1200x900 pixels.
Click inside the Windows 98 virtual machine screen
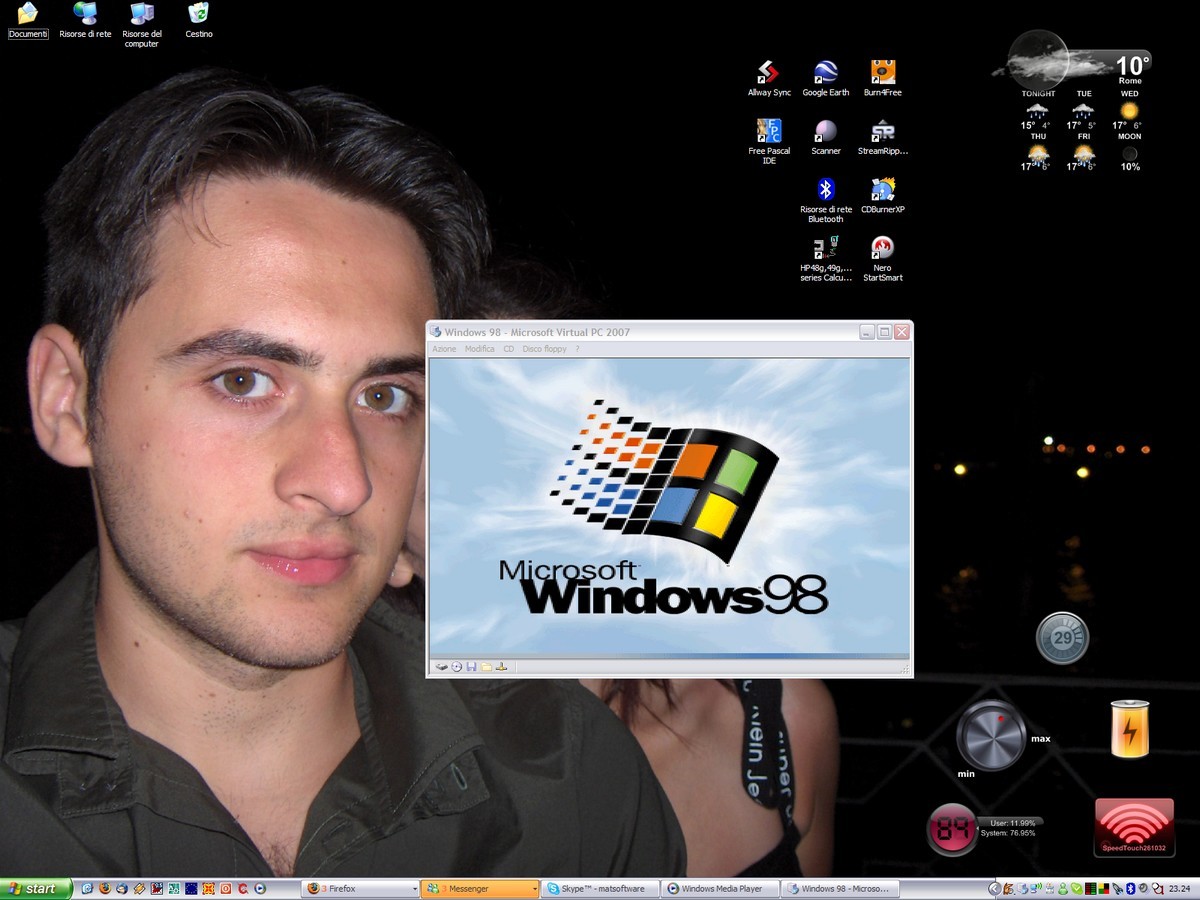pos(669,507)
